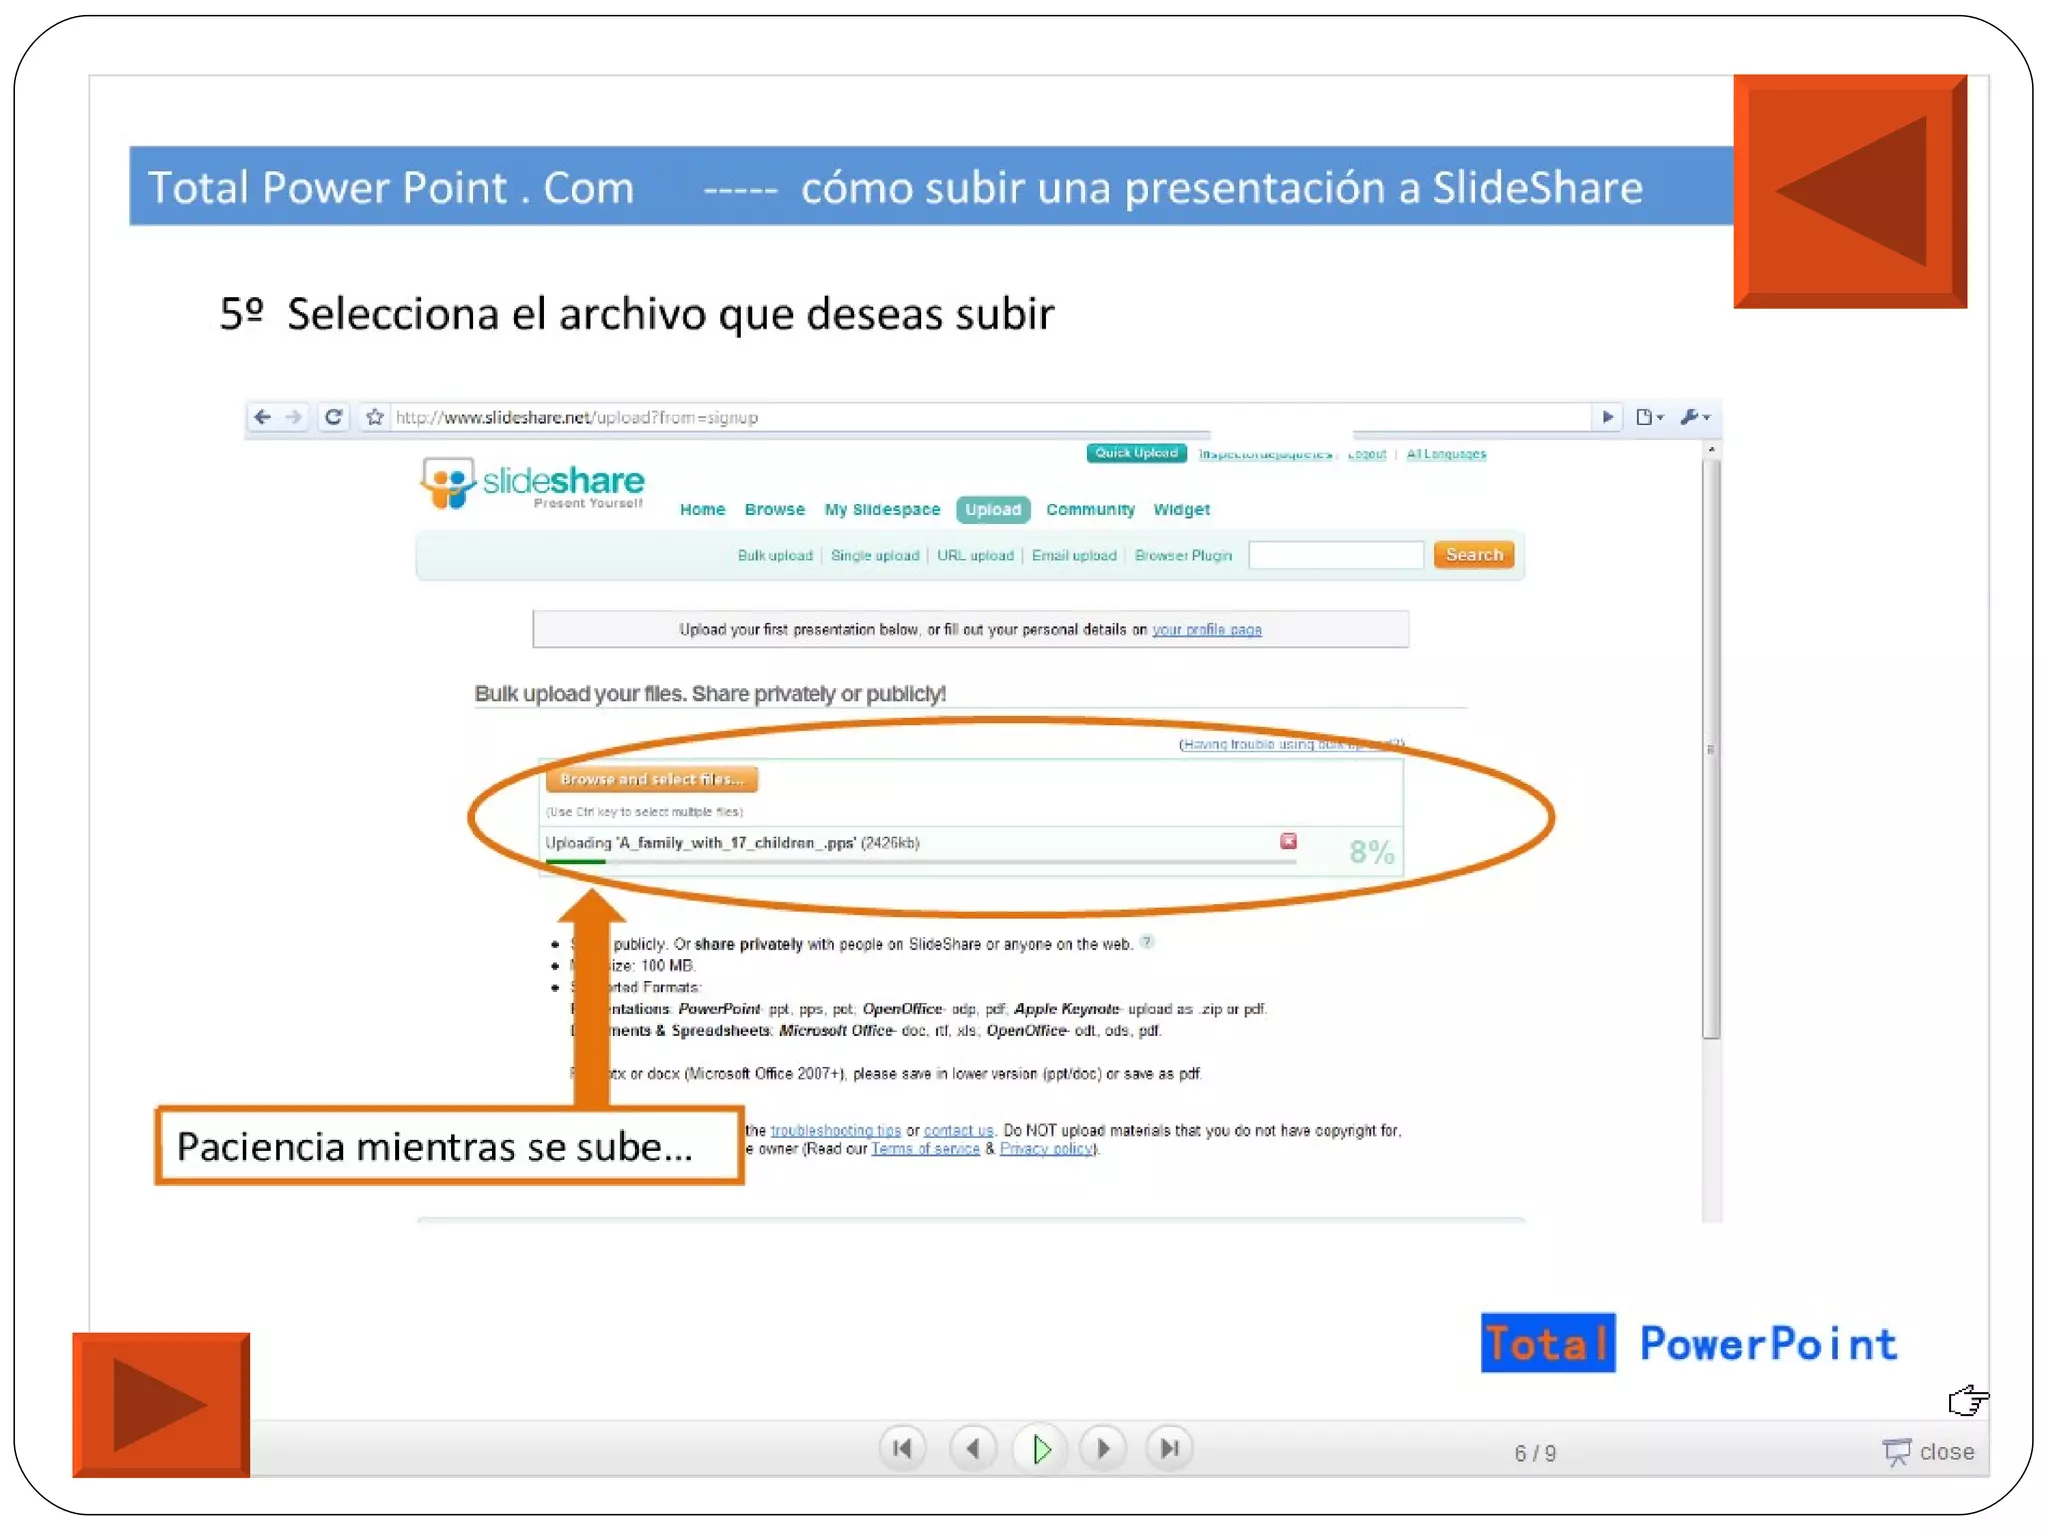Viewport: 2048px width, 1536px height.
Task: Open the wrench settings dropdown
Action: pyautogui.click(x=1695, y=417)
